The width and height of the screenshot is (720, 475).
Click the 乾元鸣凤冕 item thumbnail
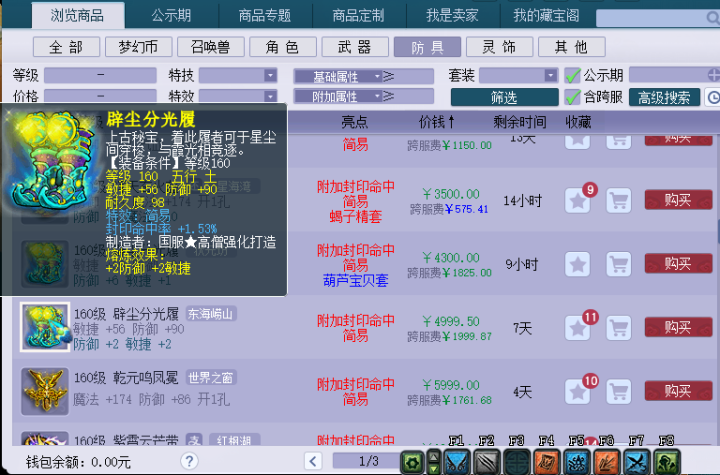tap(45, 391)
